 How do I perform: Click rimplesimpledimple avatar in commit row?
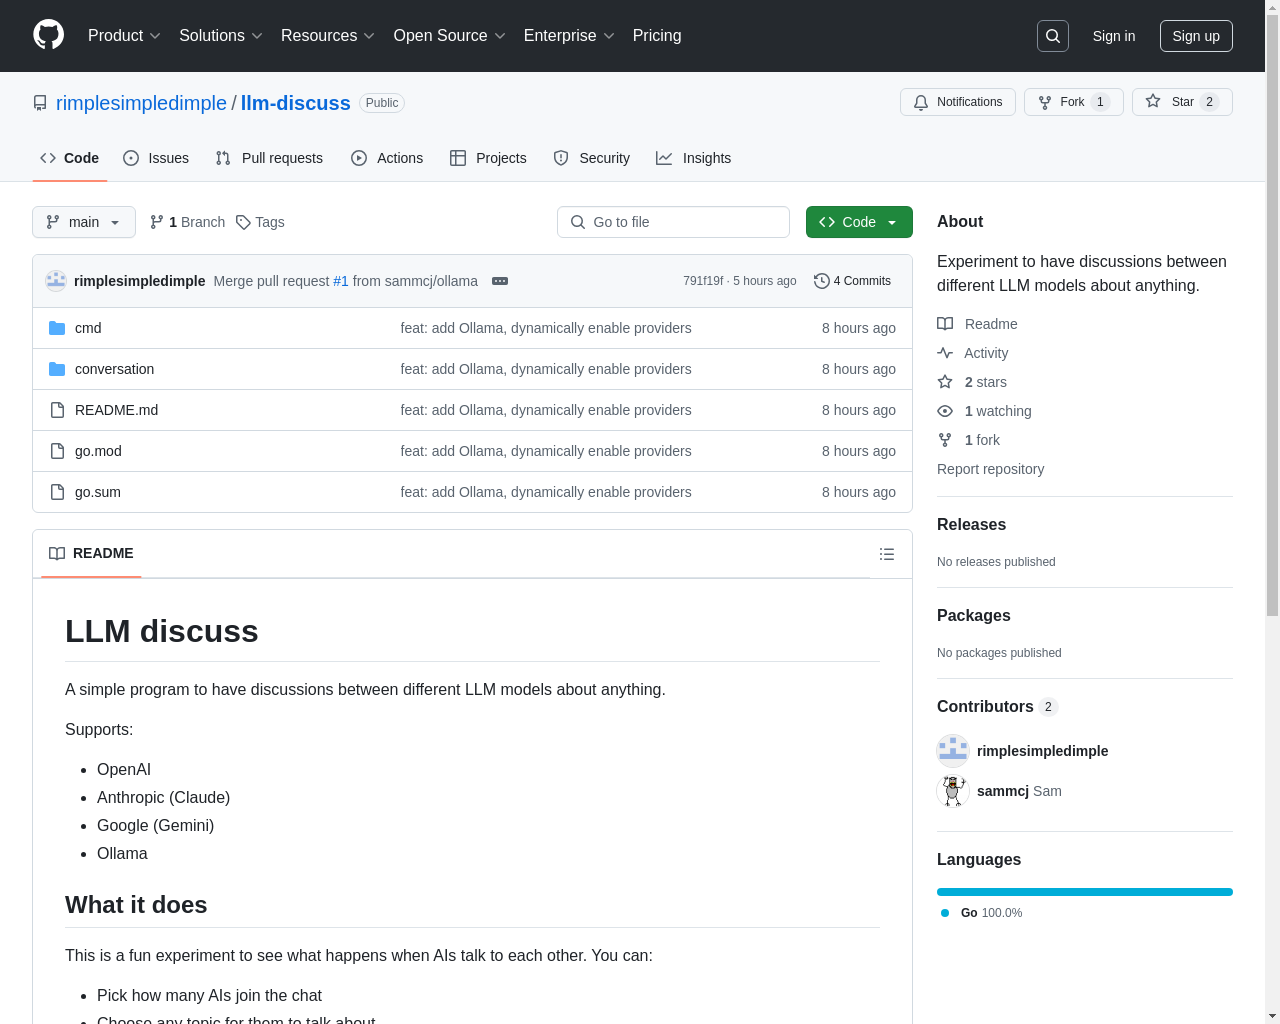pyautogui.click(x=56, y=281)
